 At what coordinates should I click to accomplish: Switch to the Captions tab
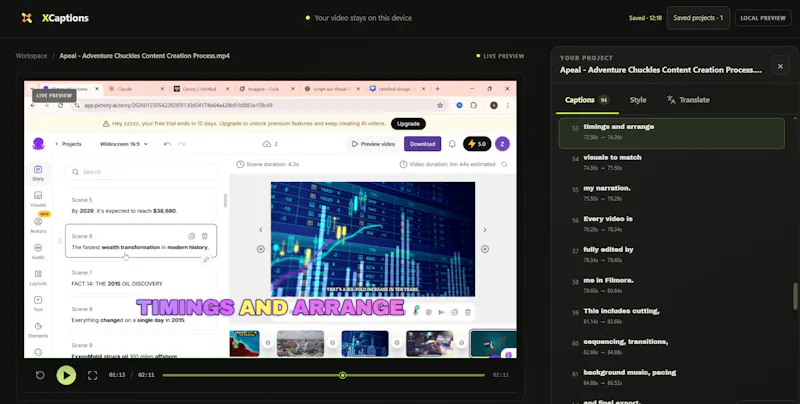point(587,100)
